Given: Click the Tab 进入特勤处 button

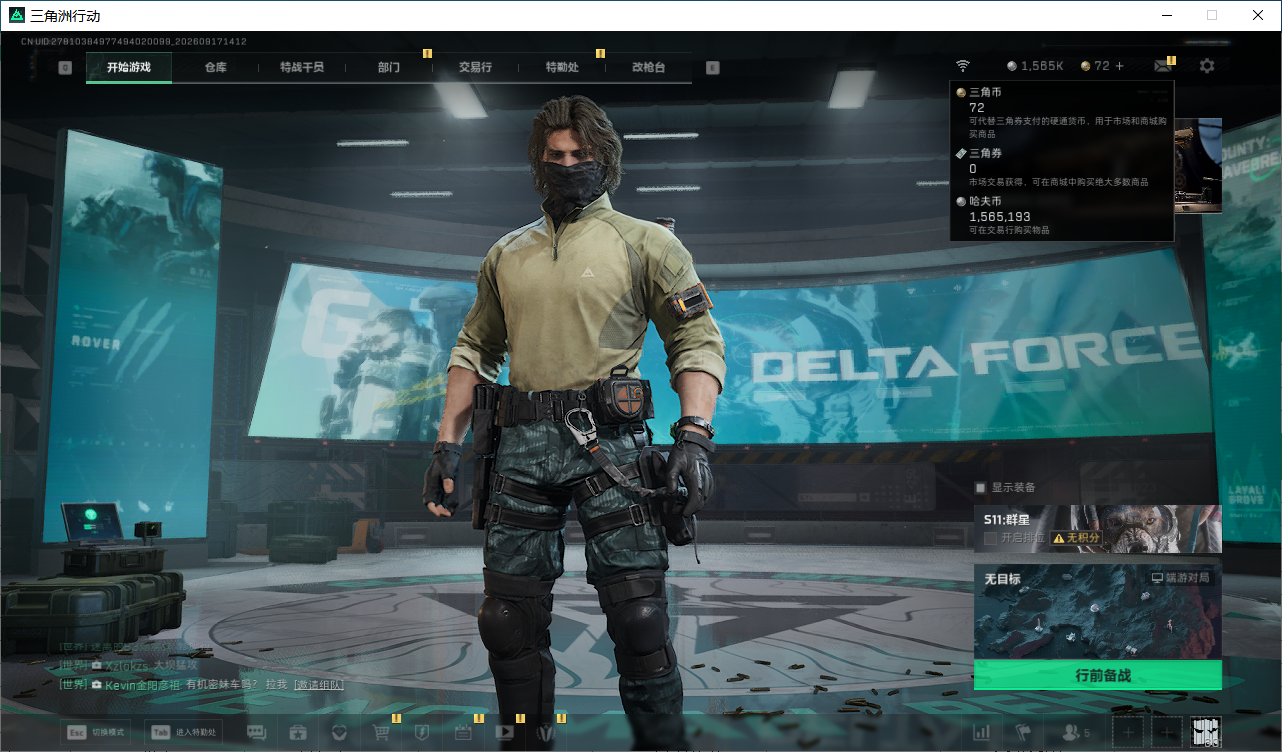Looking at the screenshot, I should coord(183,732).
